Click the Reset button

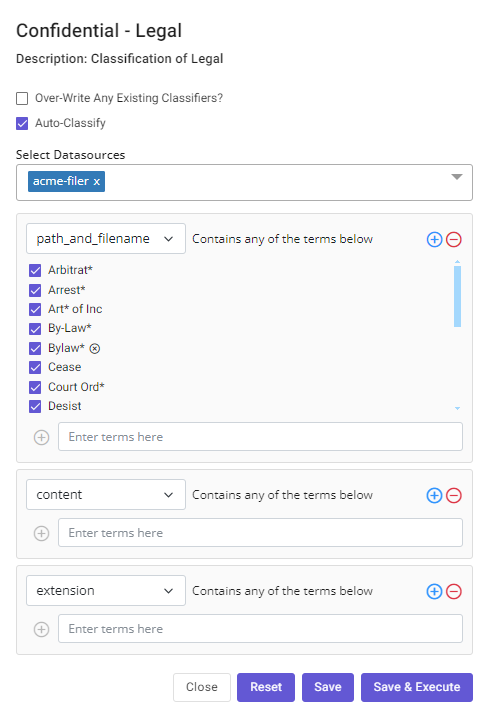tap(266, 687)
